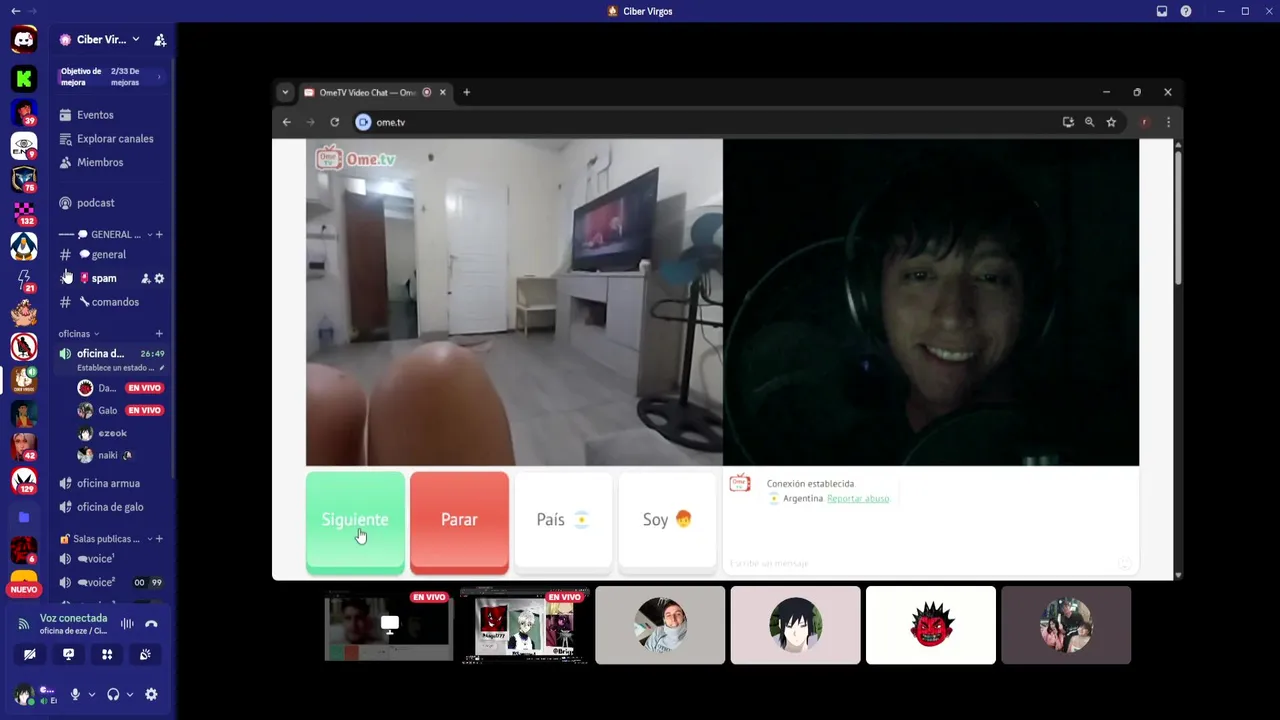Click Reportar abuso link
Viewport: 1280px width, 720px height.
pyautogui.click(x=858, y=498)
